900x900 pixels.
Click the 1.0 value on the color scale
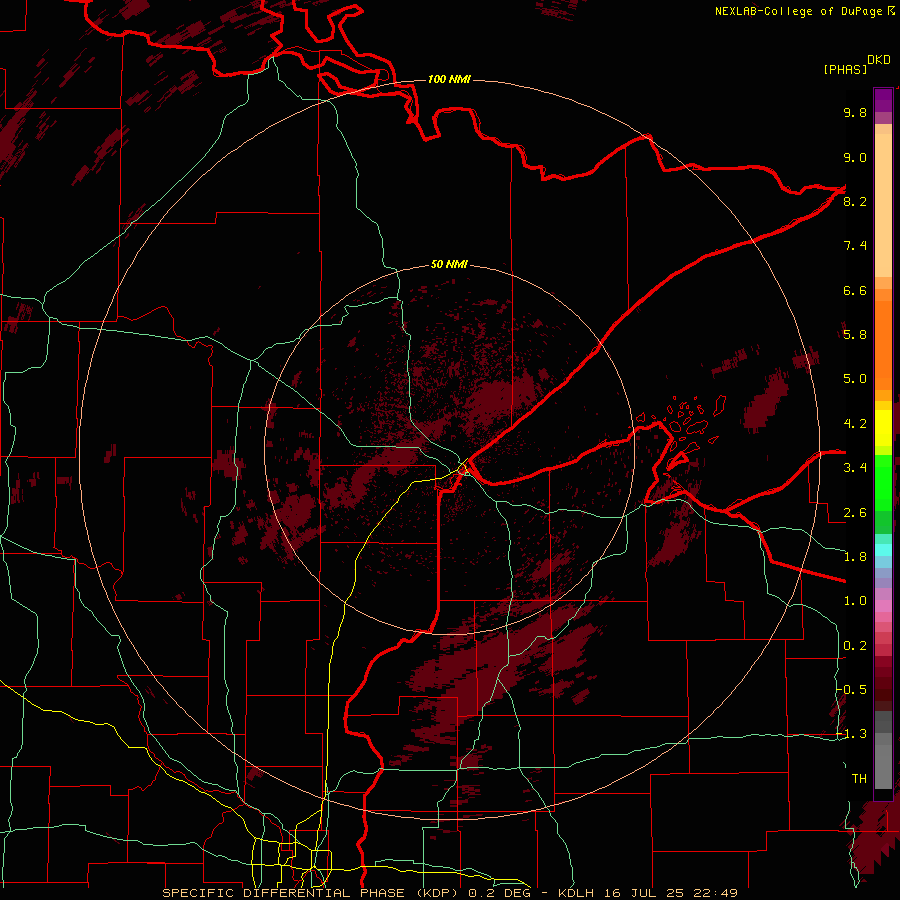855,601
